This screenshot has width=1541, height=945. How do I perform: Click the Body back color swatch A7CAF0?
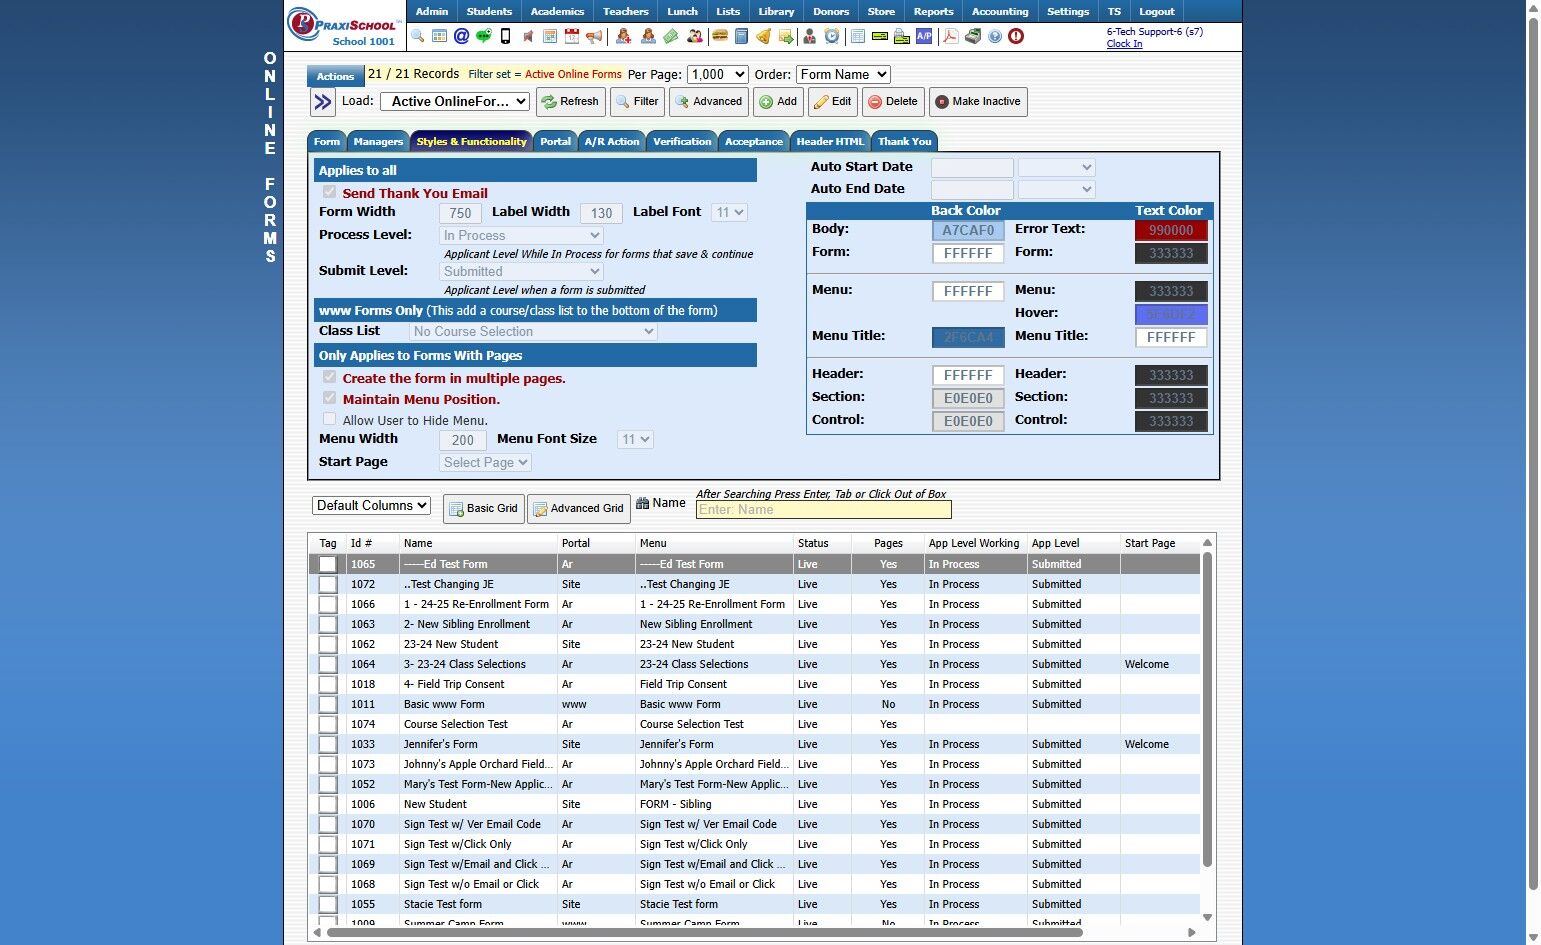tap(968, 230)
